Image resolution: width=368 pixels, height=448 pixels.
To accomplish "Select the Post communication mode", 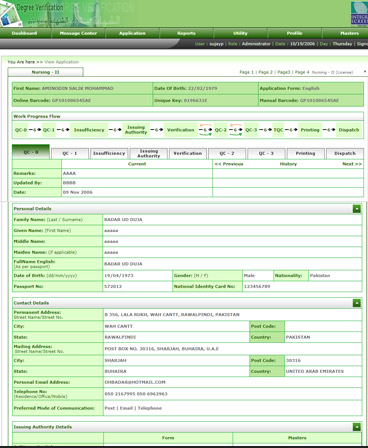I will click(109, 408).
